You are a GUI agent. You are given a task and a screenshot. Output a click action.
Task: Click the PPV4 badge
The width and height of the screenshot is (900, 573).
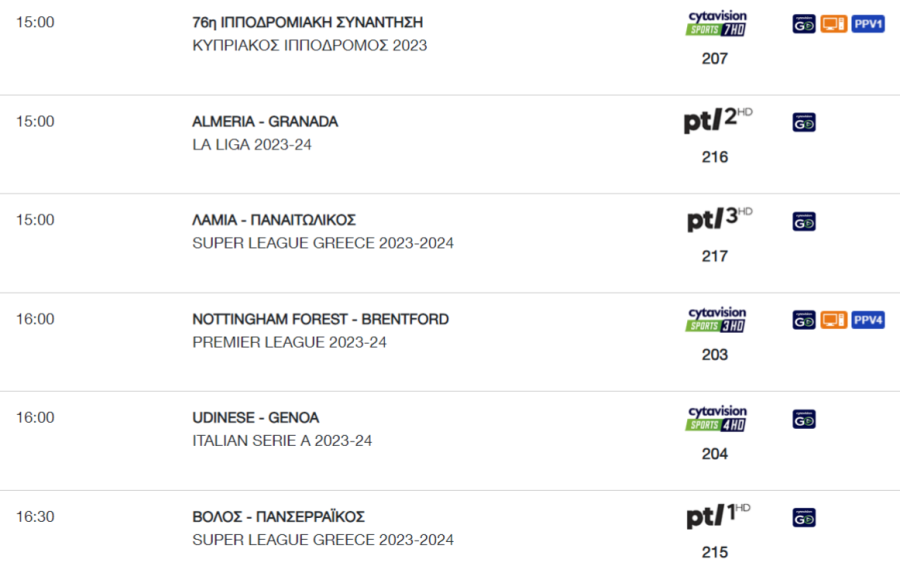(868, 320)
